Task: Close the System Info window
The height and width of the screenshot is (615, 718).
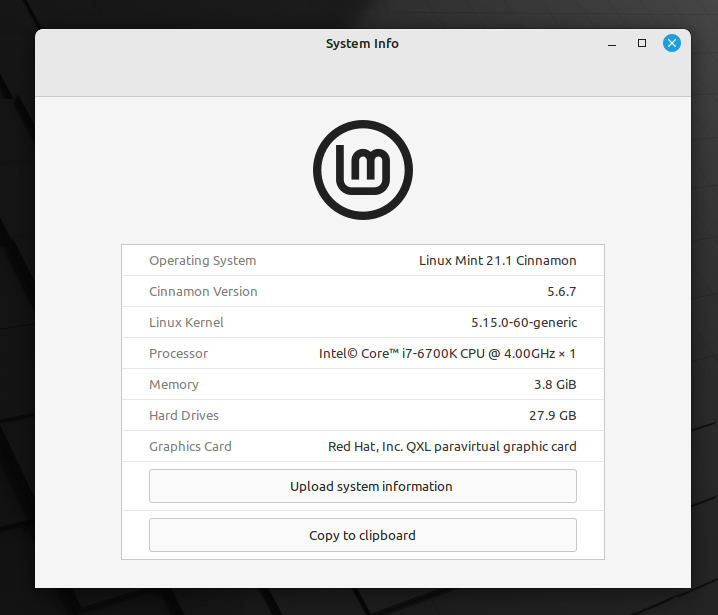Action: click(x=672, y=43)
